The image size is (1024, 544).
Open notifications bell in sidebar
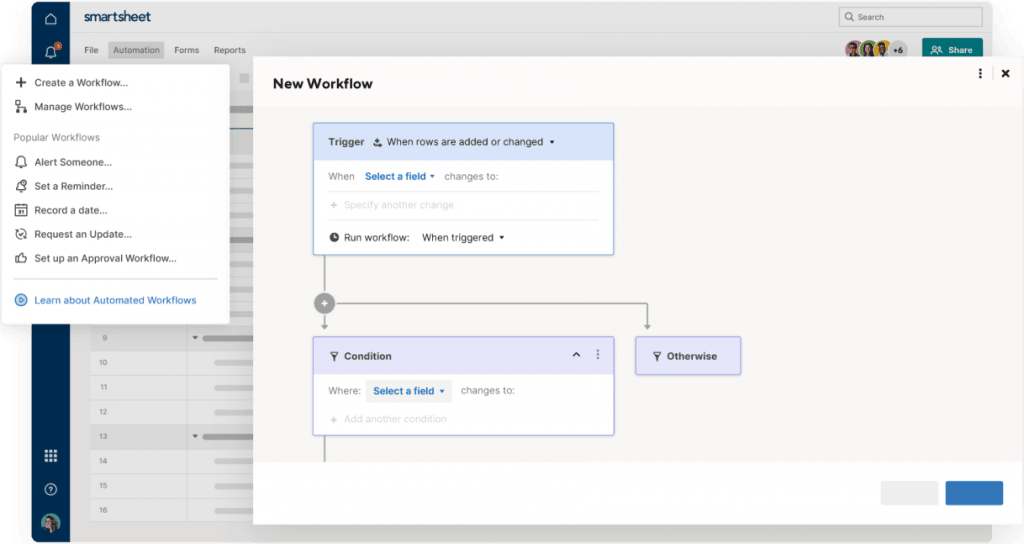pyautogui.click(x=51, y=51)
